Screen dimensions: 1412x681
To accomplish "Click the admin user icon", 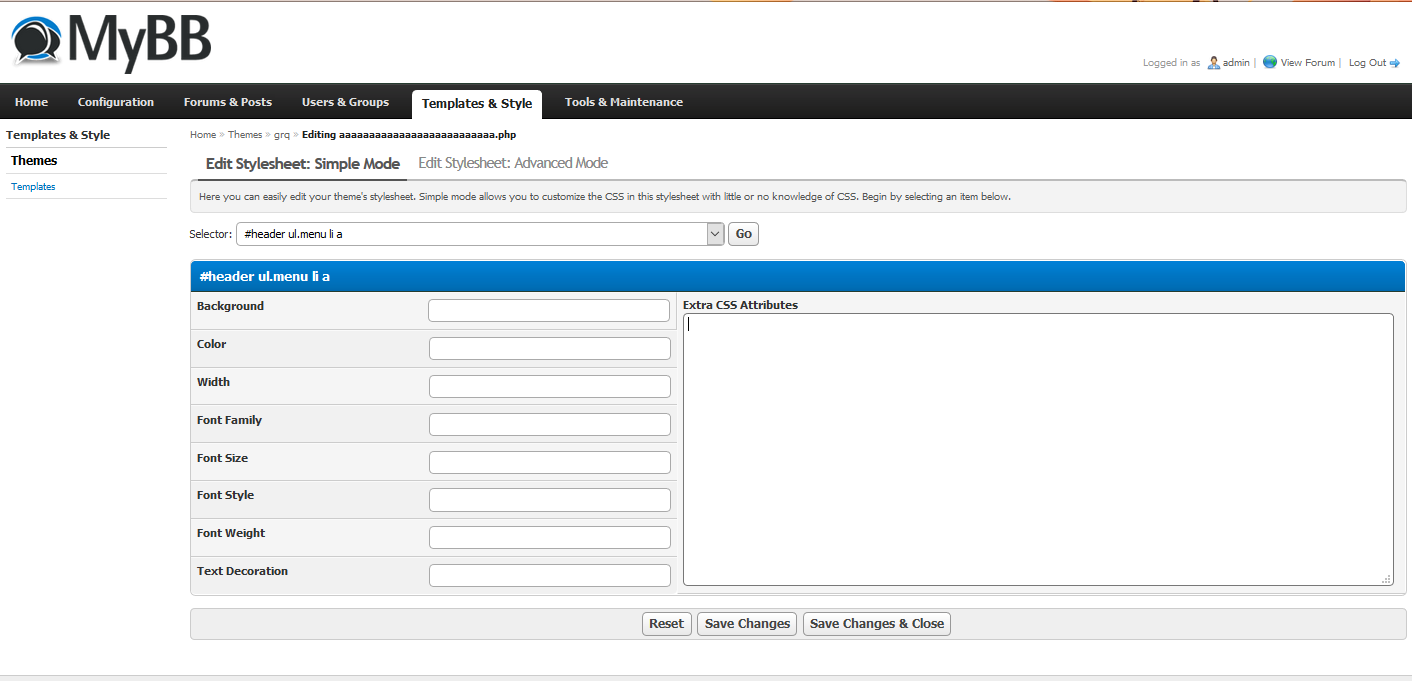I will coord(1213,62).
